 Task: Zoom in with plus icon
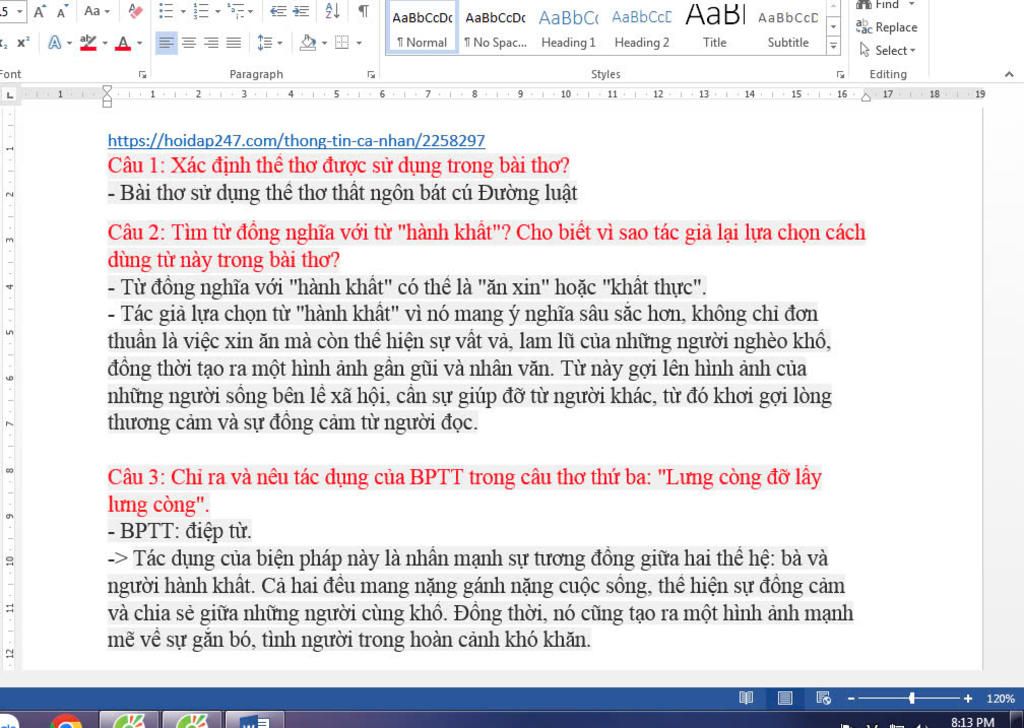pyautogui.click(x=968, y=699)
